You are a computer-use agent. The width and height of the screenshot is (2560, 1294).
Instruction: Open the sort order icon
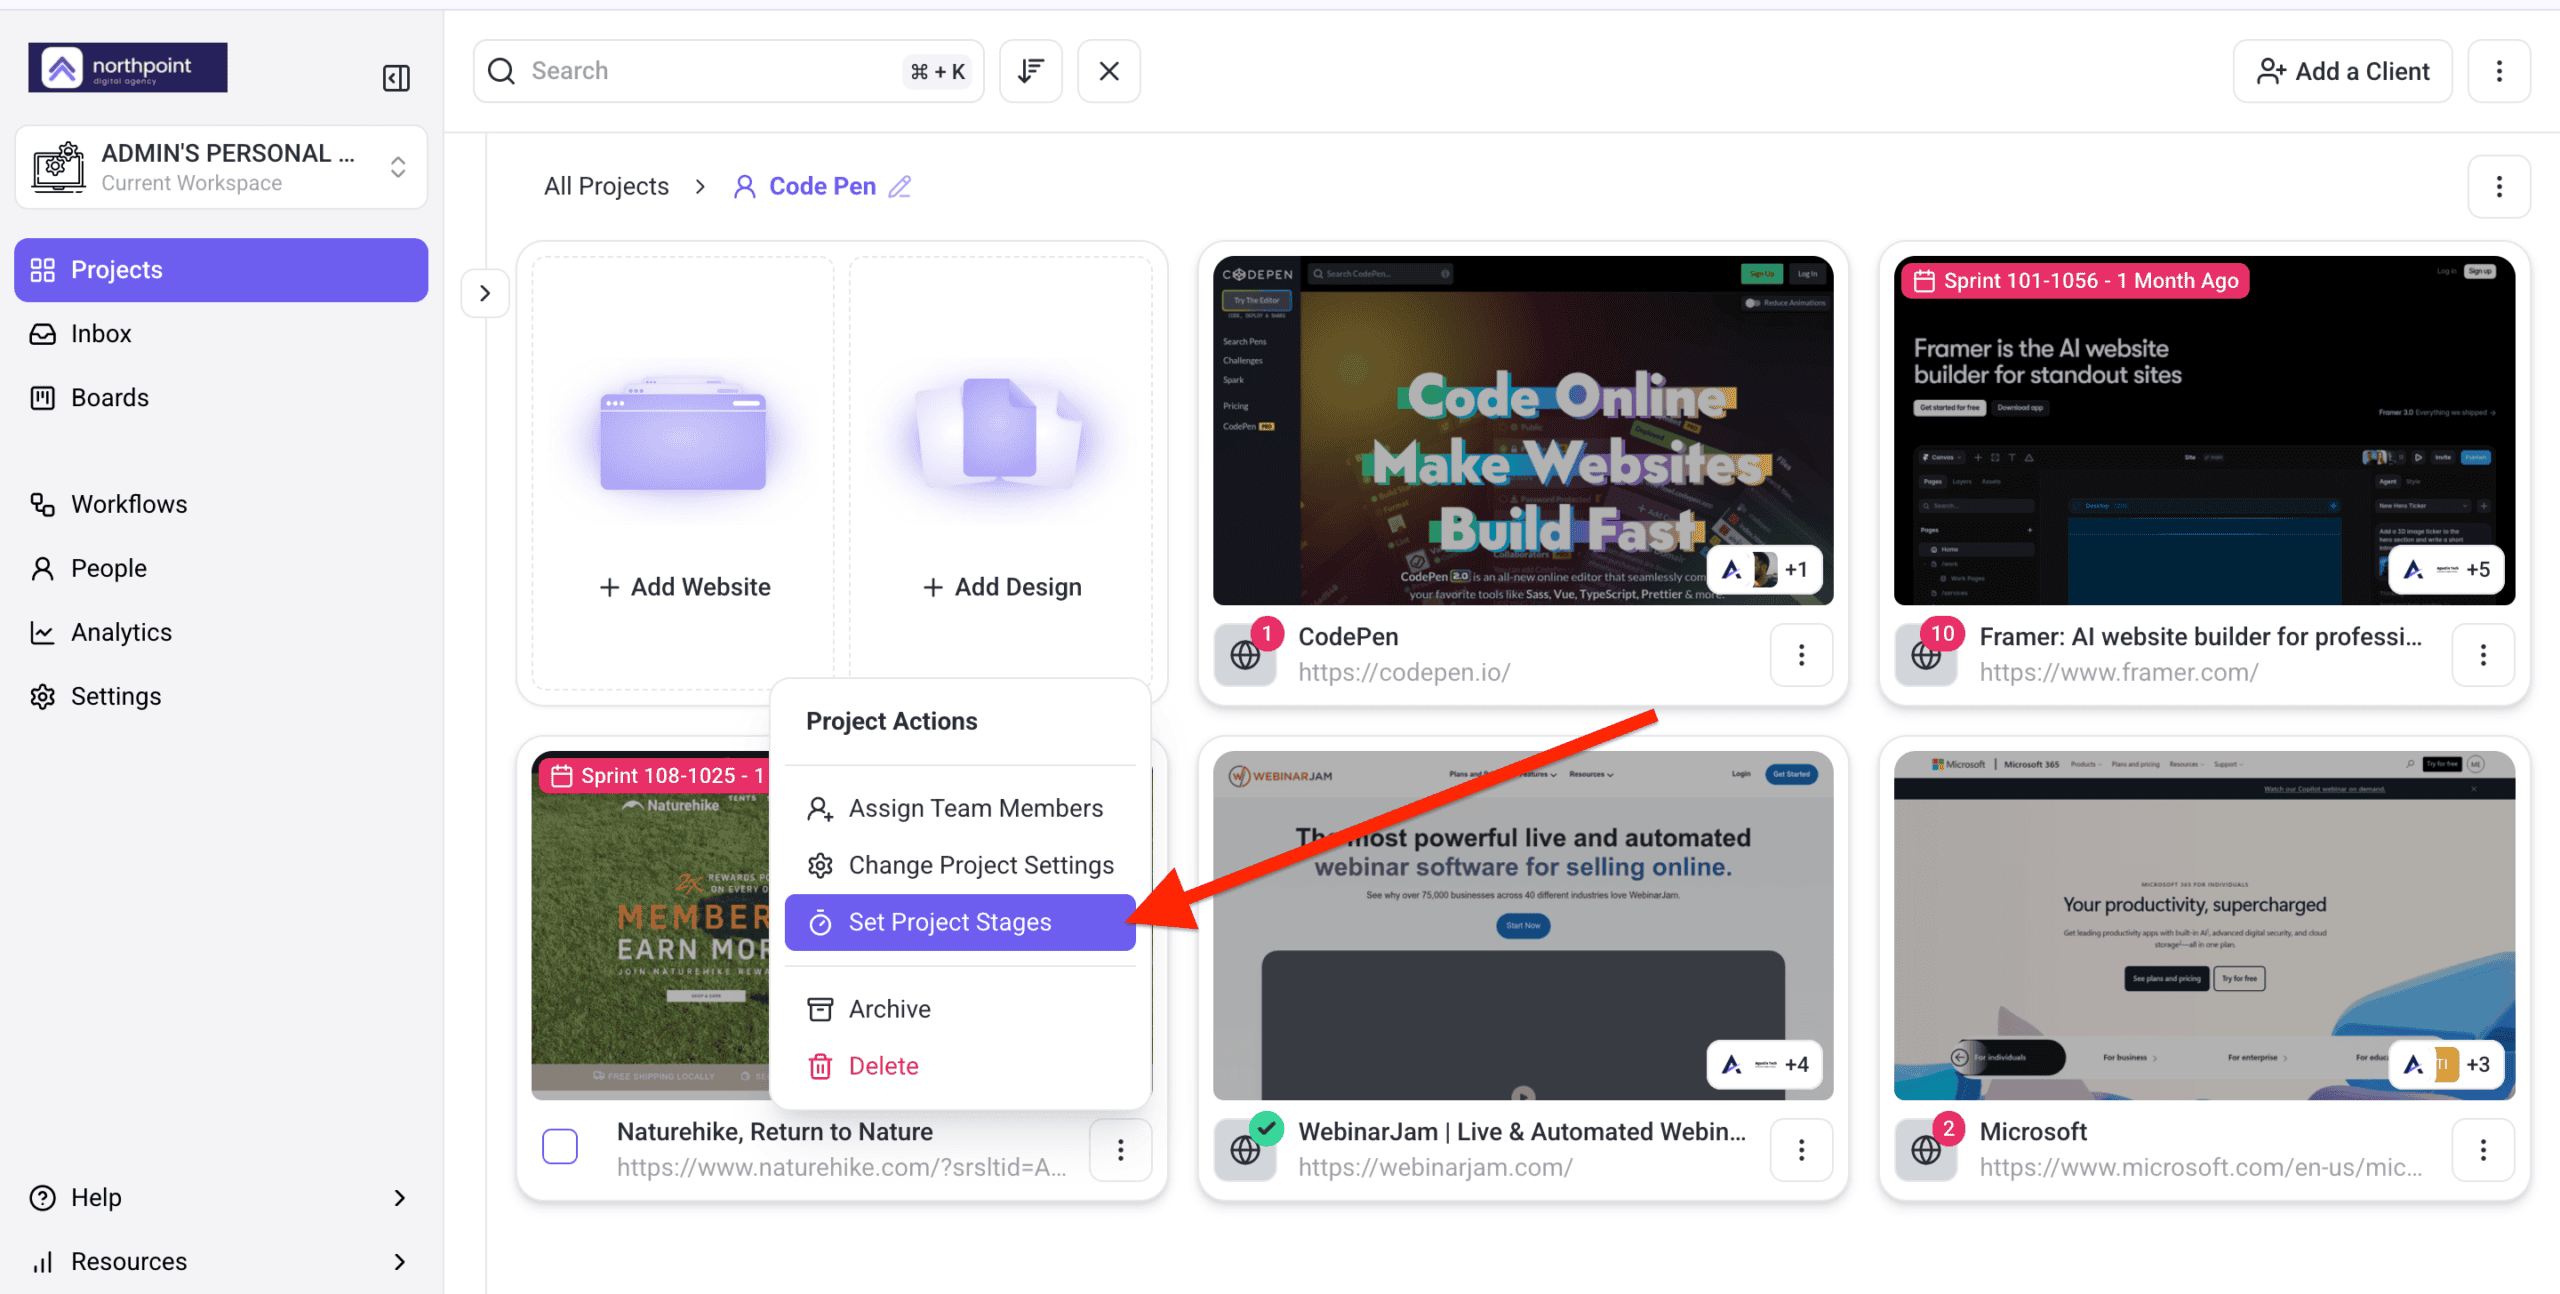tap(1031, 71)
